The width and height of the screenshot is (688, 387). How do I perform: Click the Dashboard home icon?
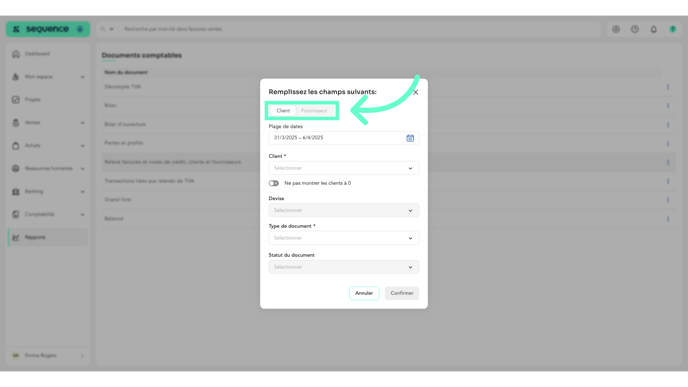16,54
